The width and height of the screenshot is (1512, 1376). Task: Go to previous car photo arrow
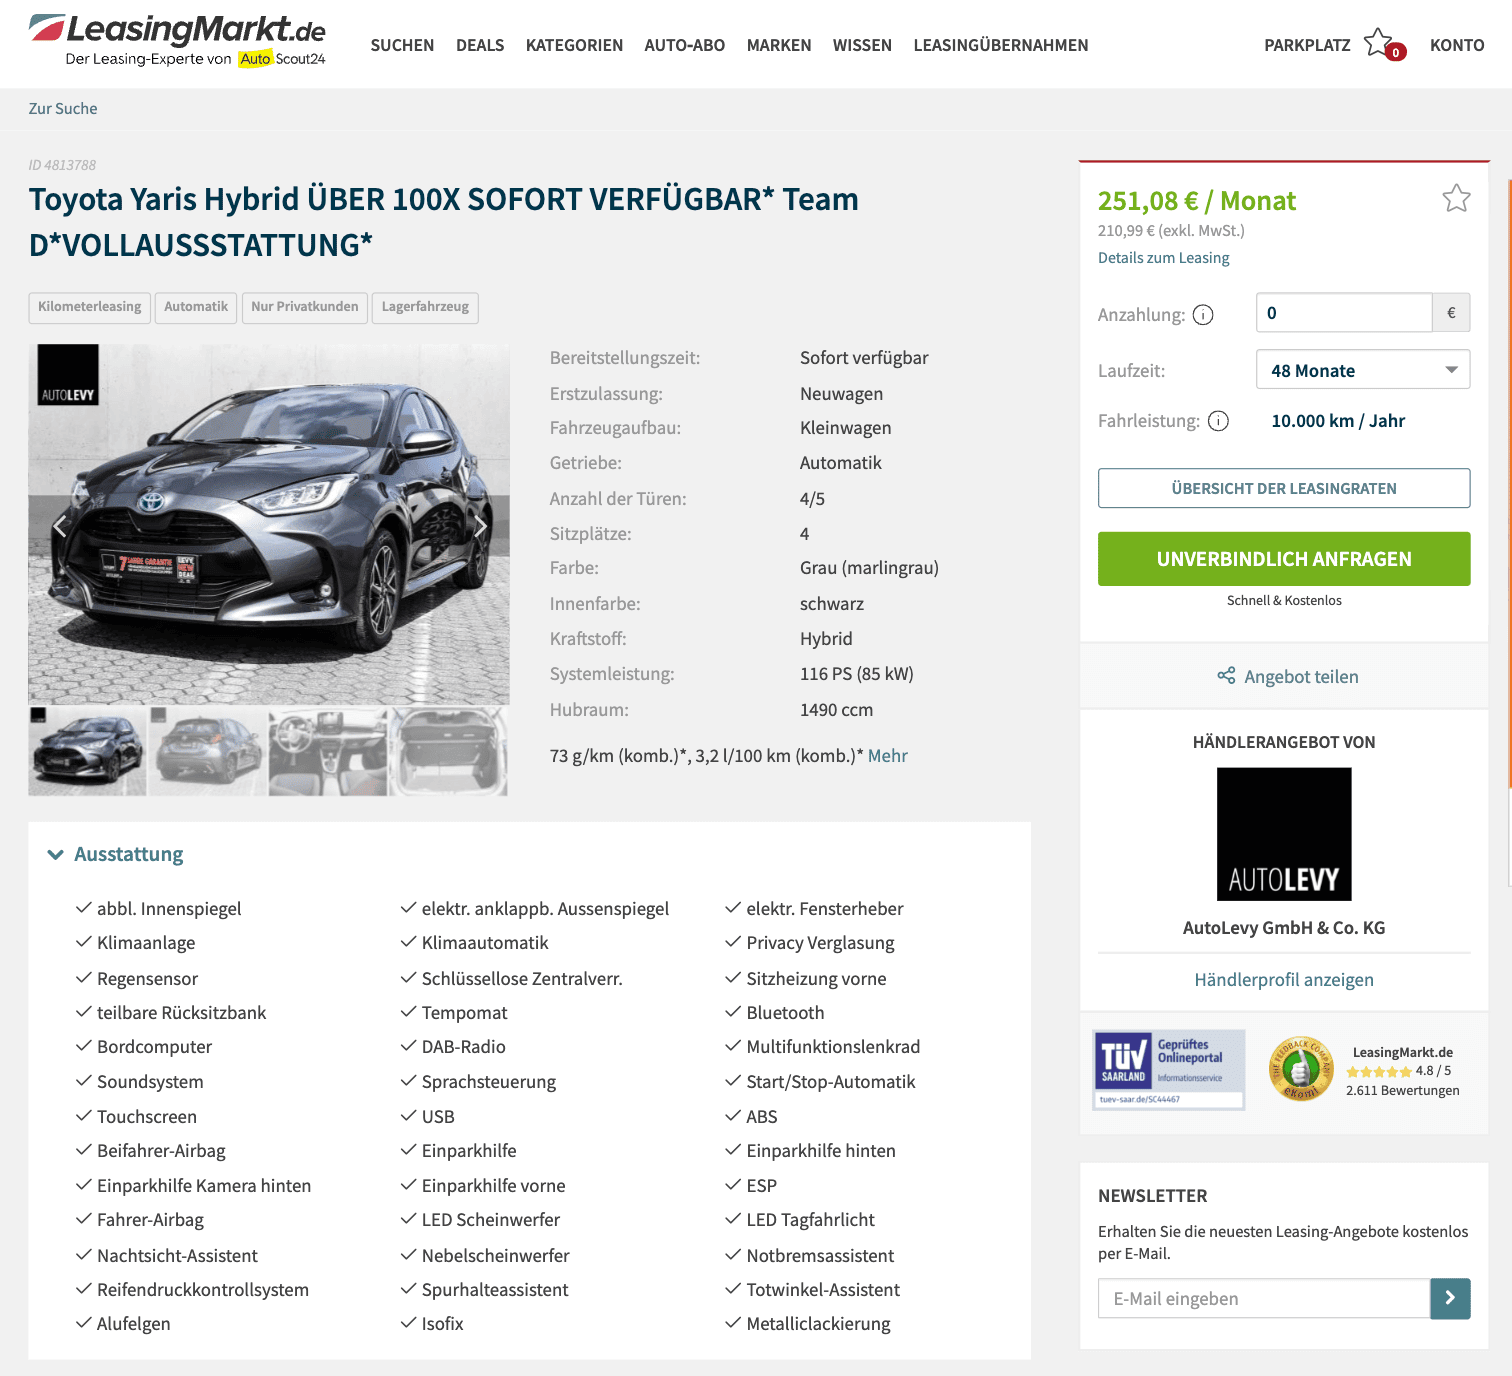click(x=60, y=526)
